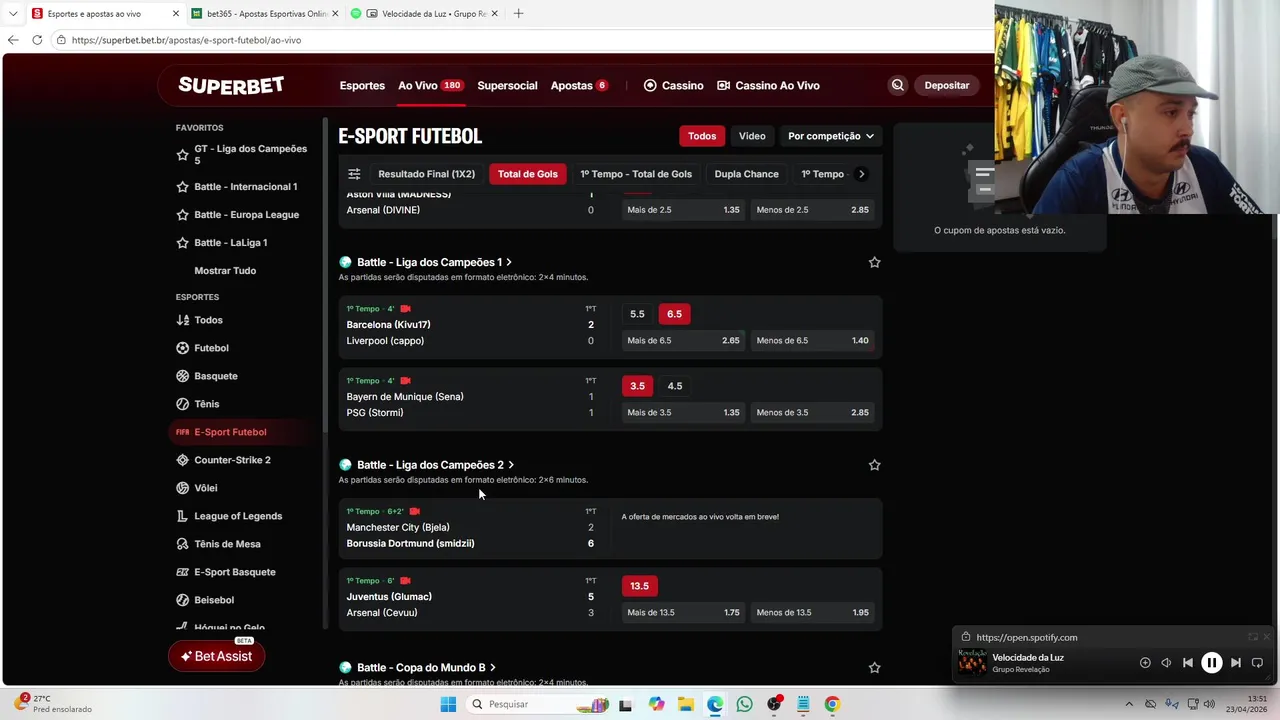
Task: Click the Depositar button
Action: [x=947, y=85]
